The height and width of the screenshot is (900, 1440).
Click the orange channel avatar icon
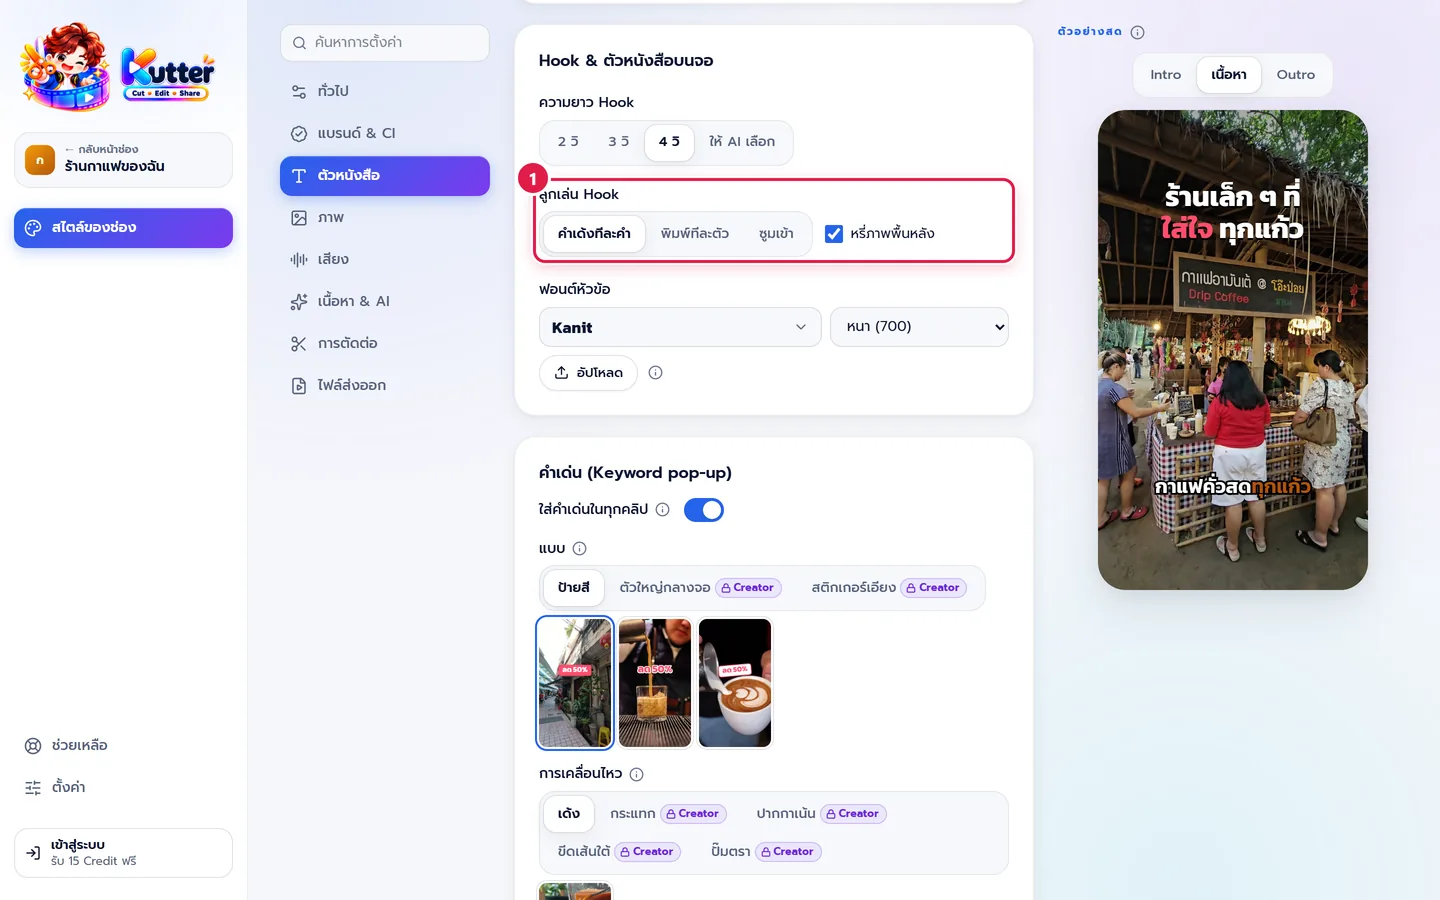point(40,160)
